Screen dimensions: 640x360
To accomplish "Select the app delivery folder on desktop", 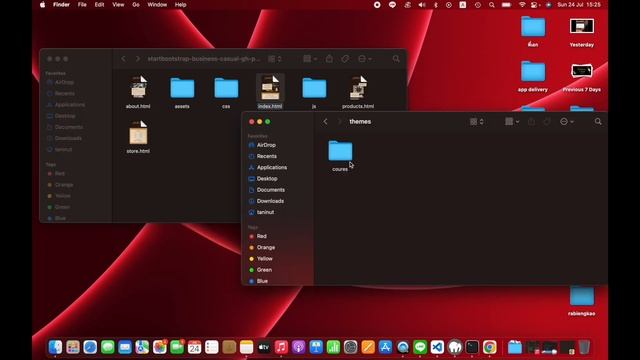I will pos(533,72).
